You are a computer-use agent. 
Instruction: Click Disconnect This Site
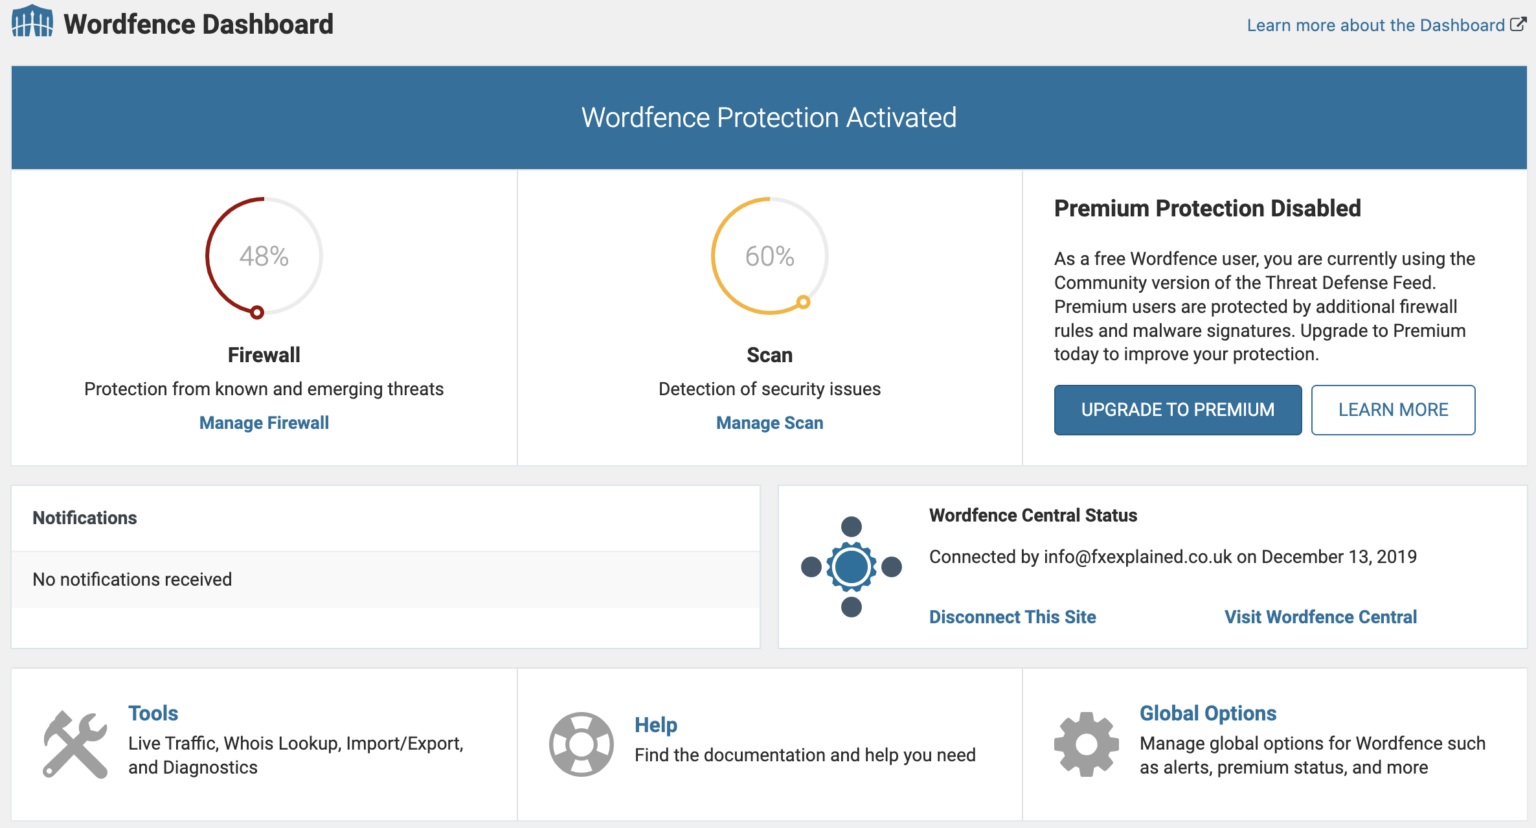[x=1012, y=617]
